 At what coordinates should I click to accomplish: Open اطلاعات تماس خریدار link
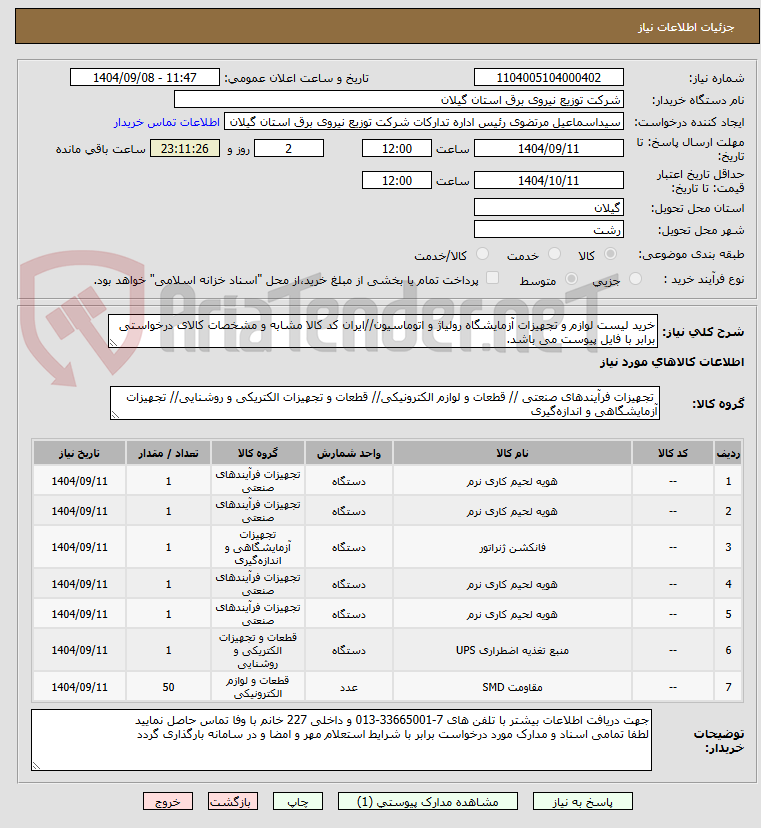(167, 123)
